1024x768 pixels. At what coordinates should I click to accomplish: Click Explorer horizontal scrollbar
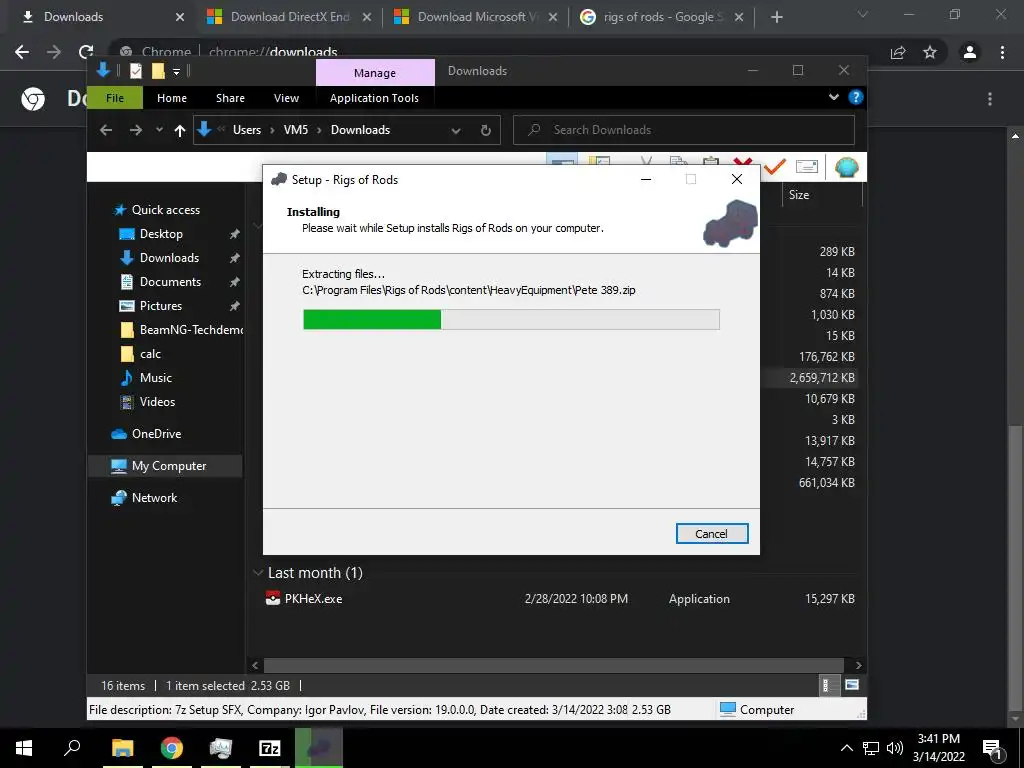click(x=556, y=665)
